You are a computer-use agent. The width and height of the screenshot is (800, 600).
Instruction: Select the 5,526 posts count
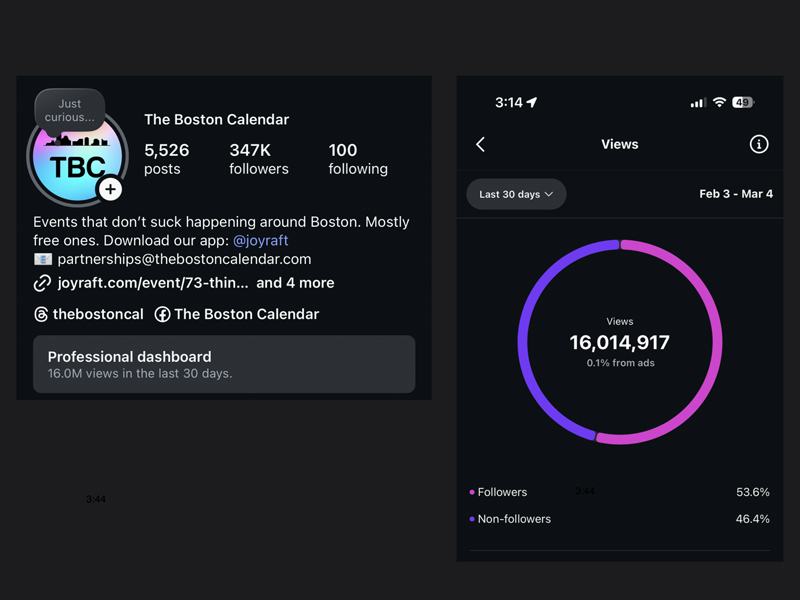(x=166, y=159)
